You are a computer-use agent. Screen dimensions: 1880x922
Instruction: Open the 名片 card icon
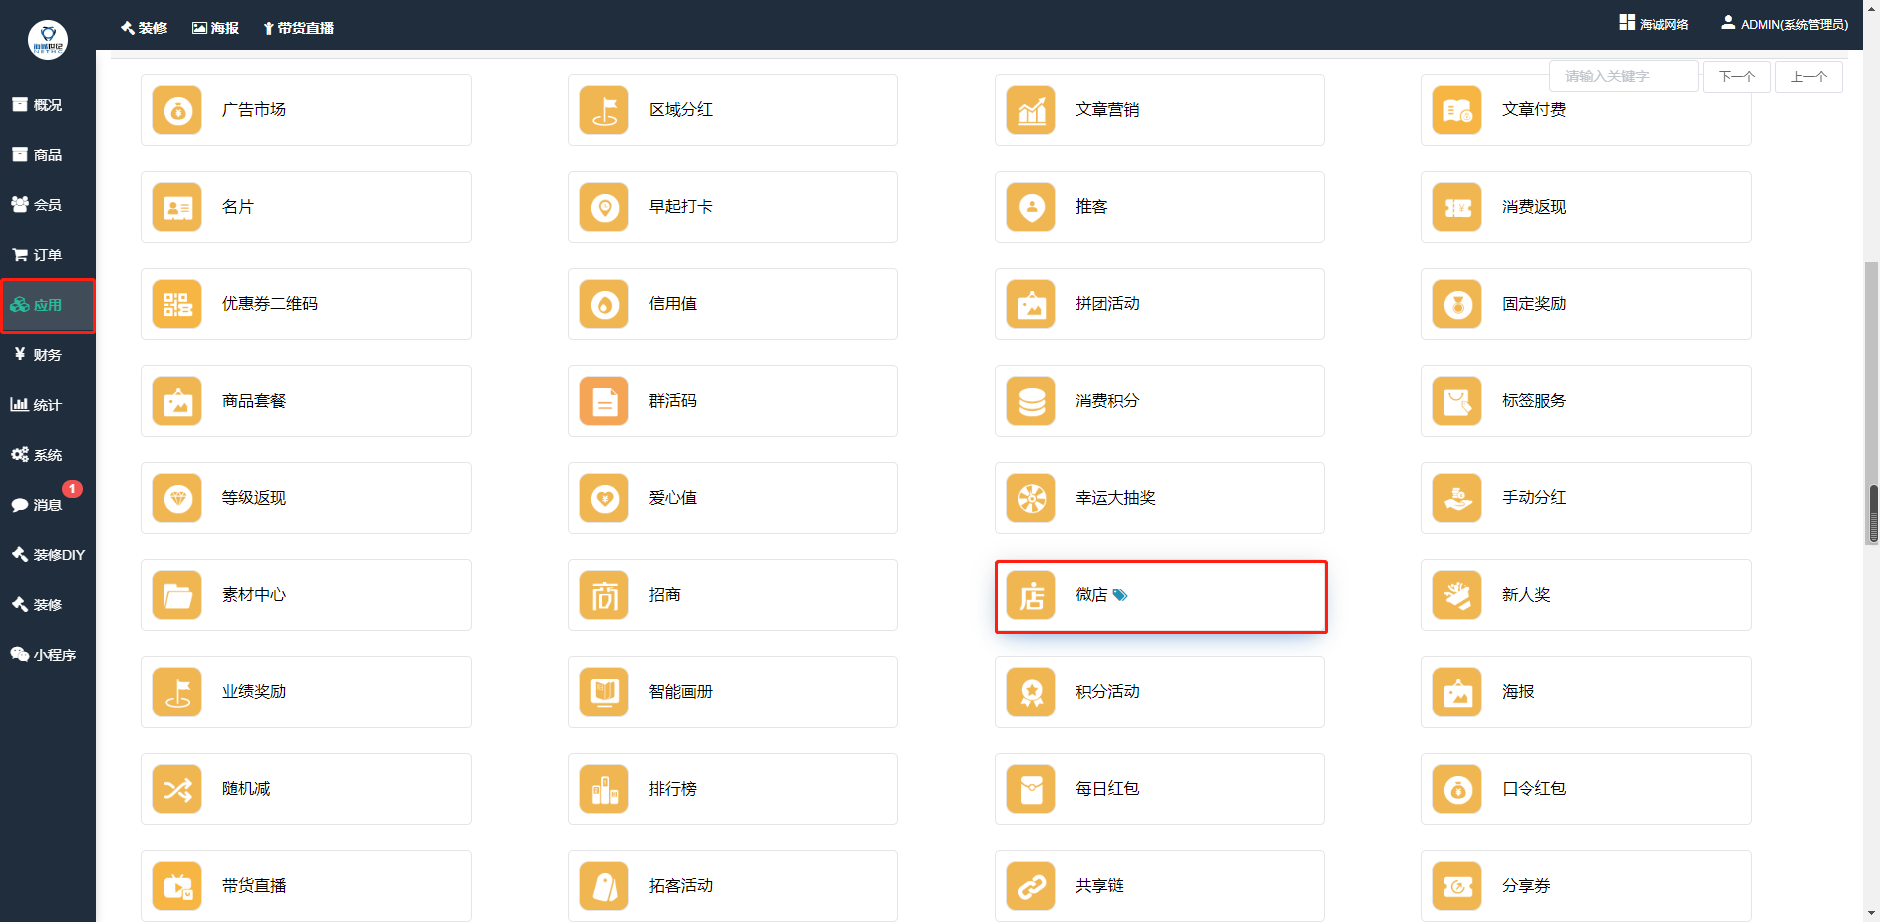177,207
